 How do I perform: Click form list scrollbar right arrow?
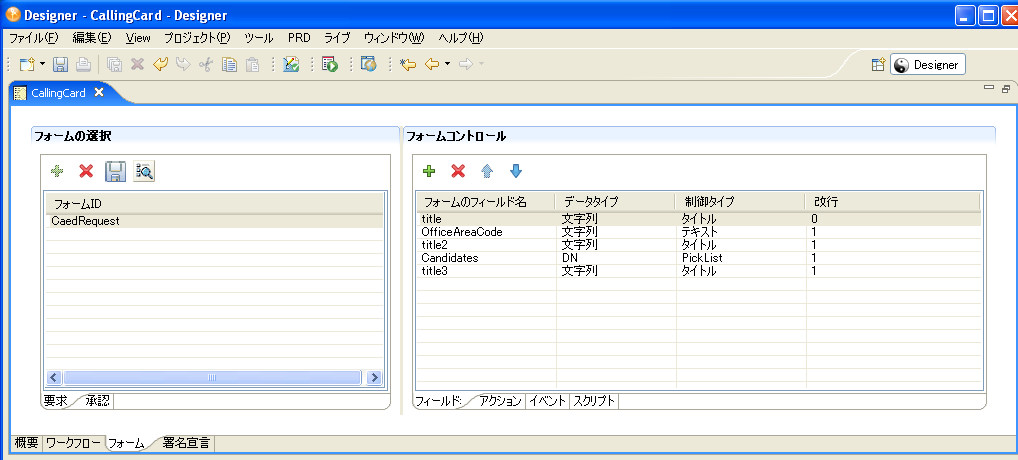pos(374,377)
